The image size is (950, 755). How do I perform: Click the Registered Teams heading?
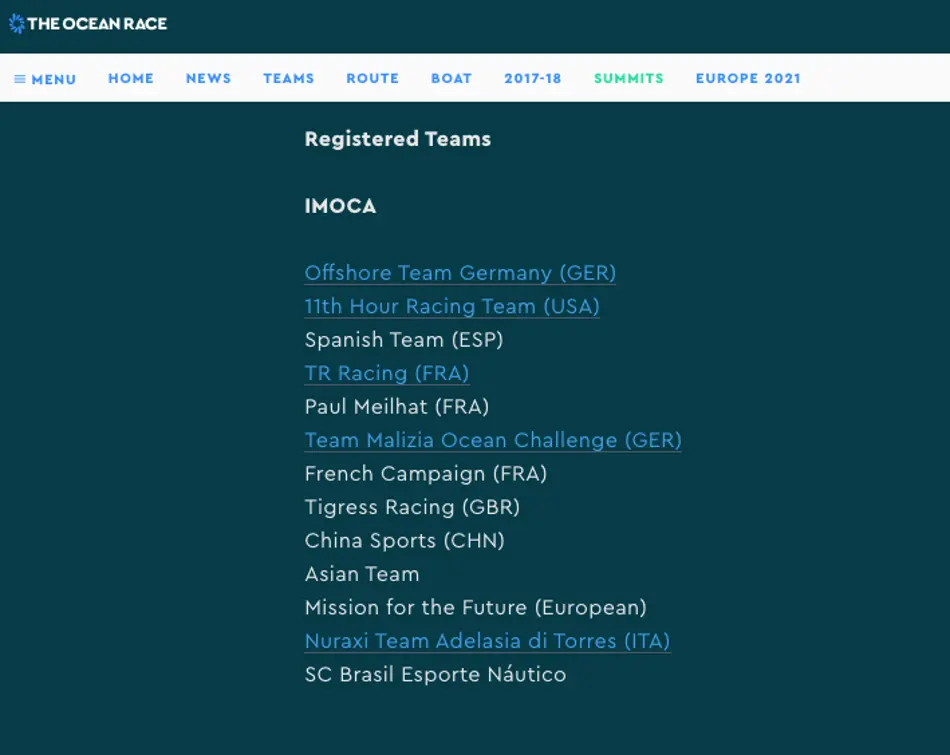click(398, 139)
